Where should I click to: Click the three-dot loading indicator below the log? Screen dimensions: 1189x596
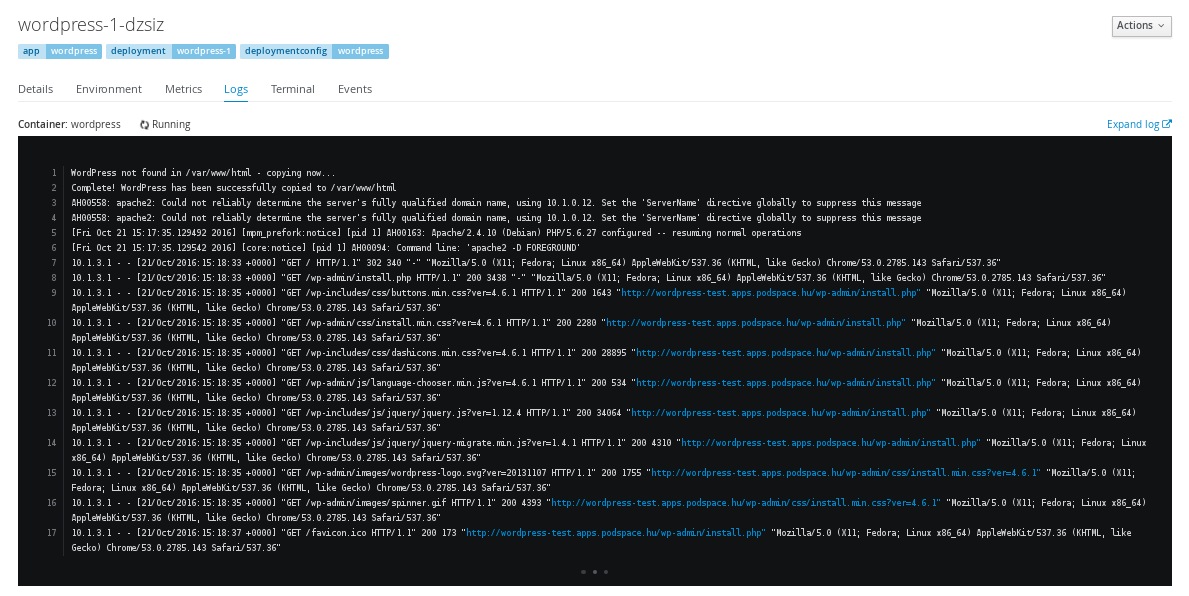(594, 572)
